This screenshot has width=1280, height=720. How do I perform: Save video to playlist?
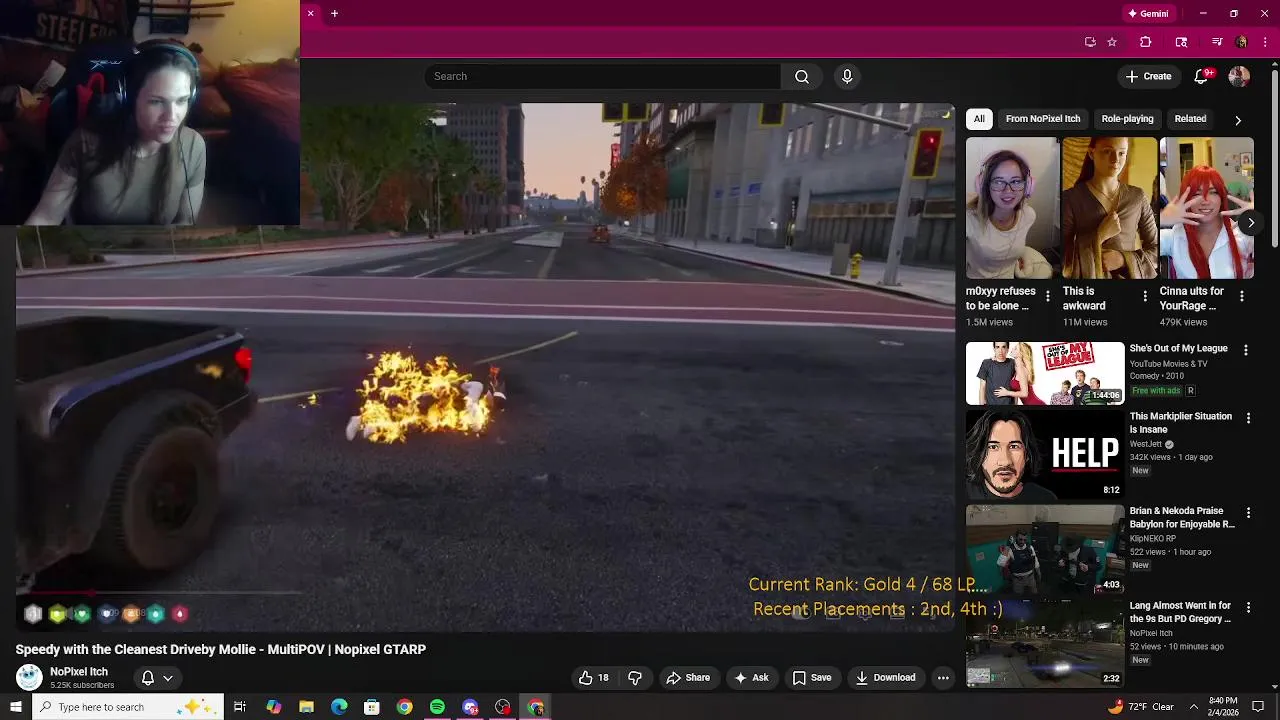[812, 678]
